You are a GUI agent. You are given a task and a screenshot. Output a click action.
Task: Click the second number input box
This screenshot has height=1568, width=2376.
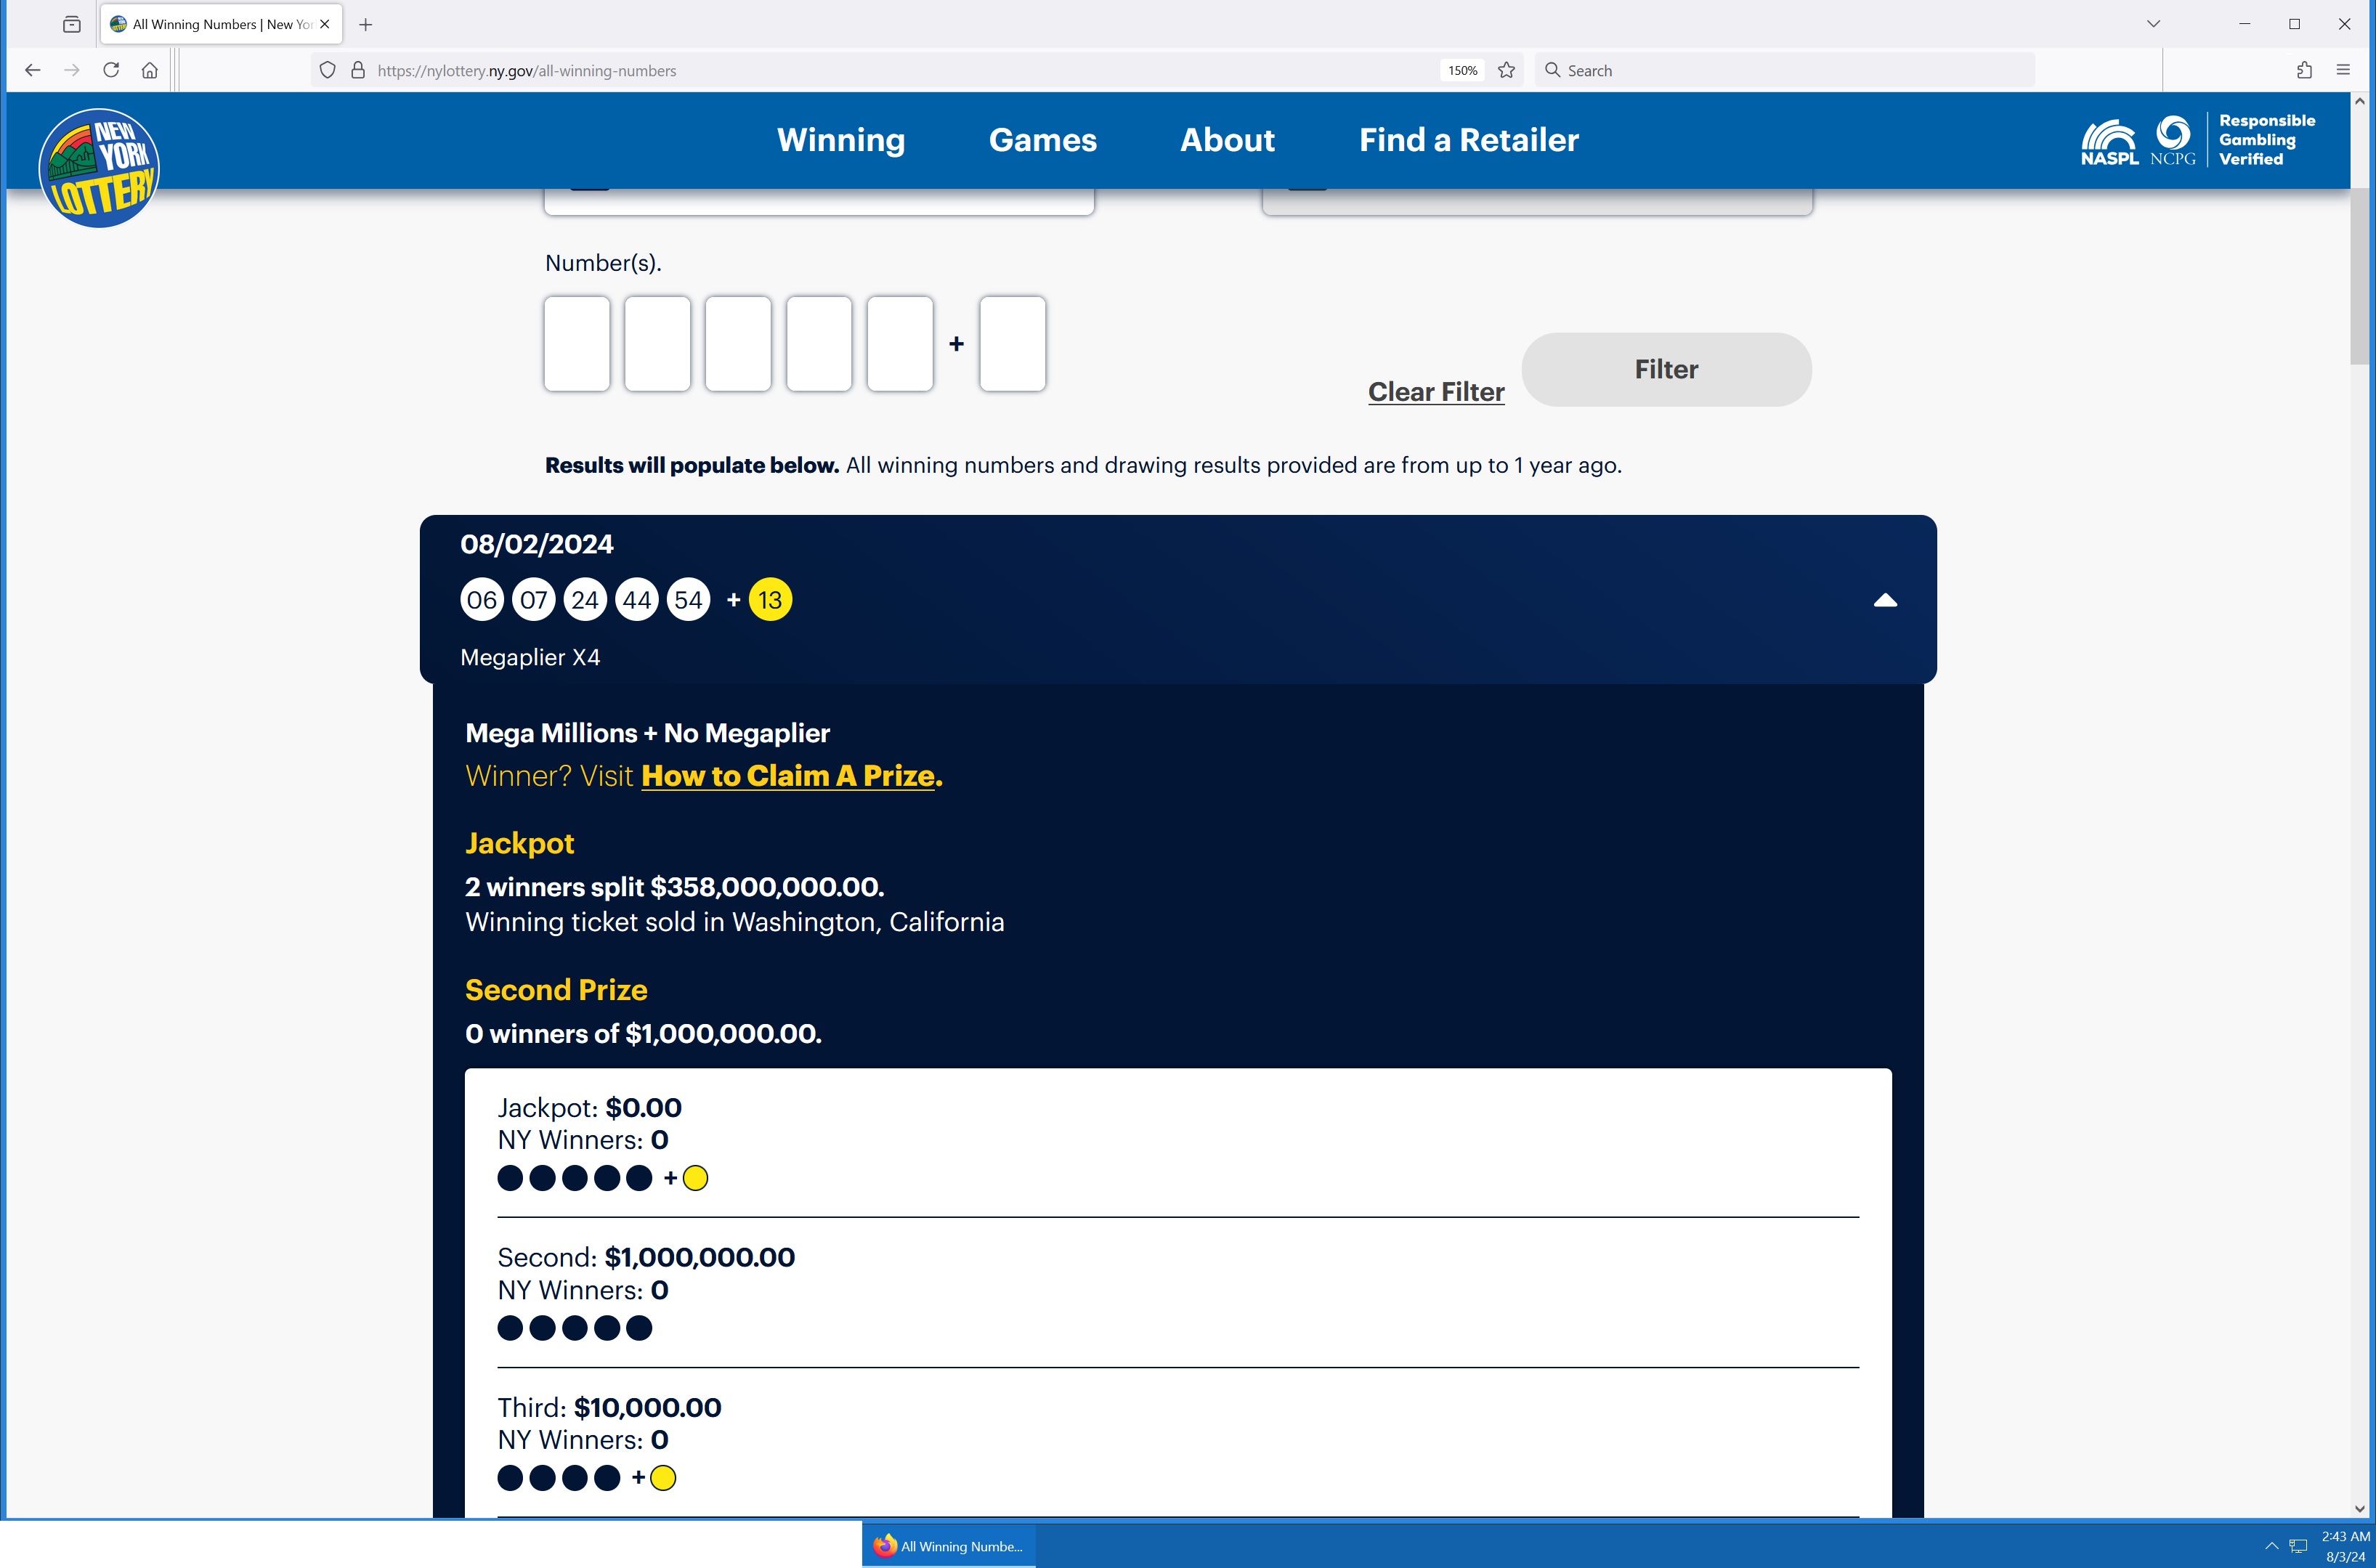[658, 343]
